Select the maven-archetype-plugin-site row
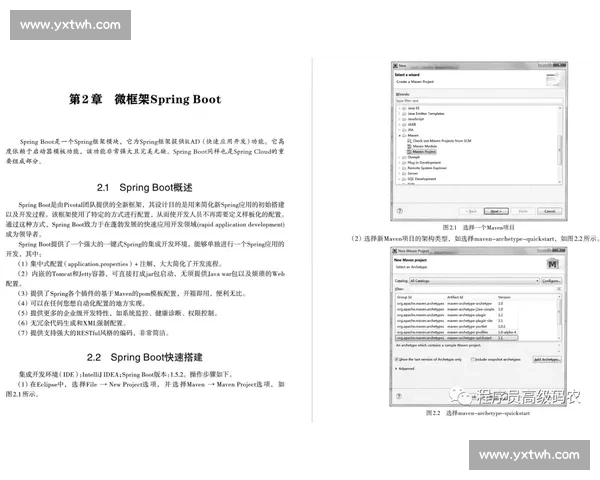The image size is (600, 480). pos(457,321)
